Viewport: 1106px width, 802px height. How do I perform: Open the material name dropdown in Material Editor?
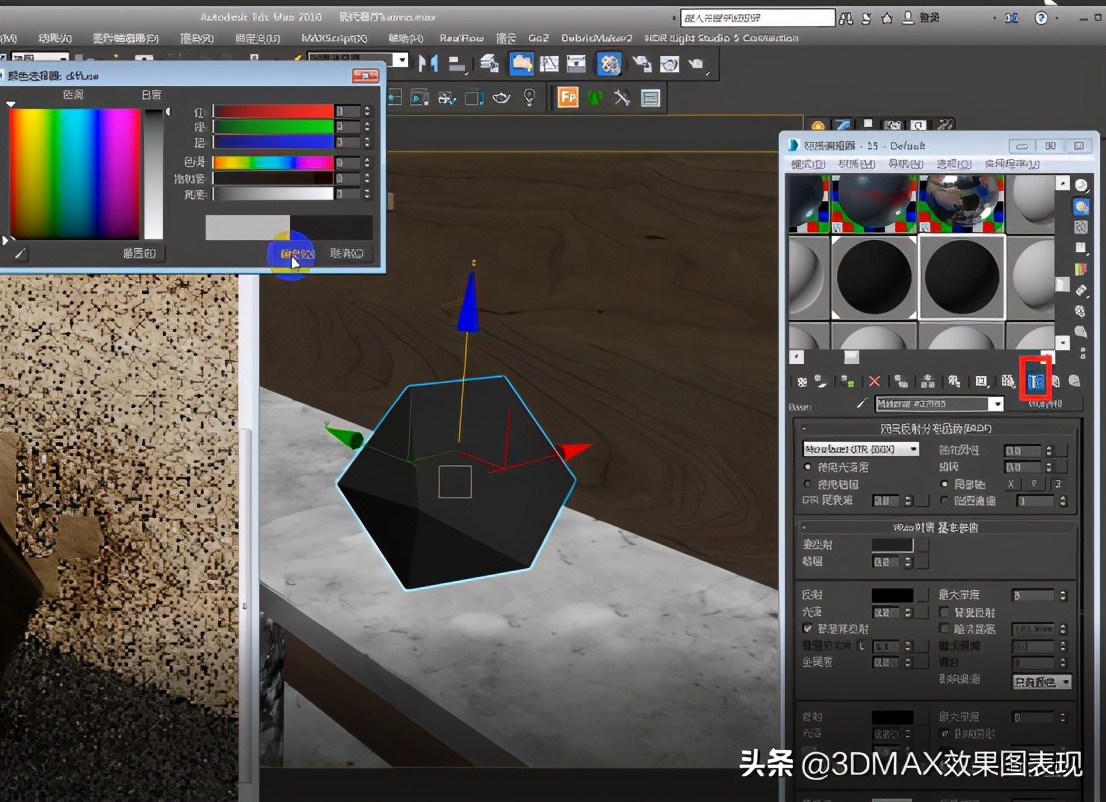tap(996, 403)
